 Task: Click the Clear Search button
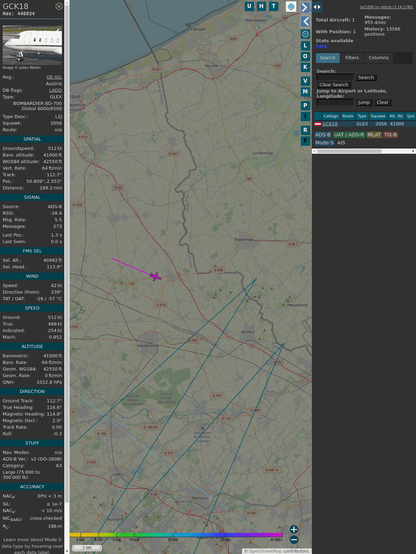[x=334, y=85]
